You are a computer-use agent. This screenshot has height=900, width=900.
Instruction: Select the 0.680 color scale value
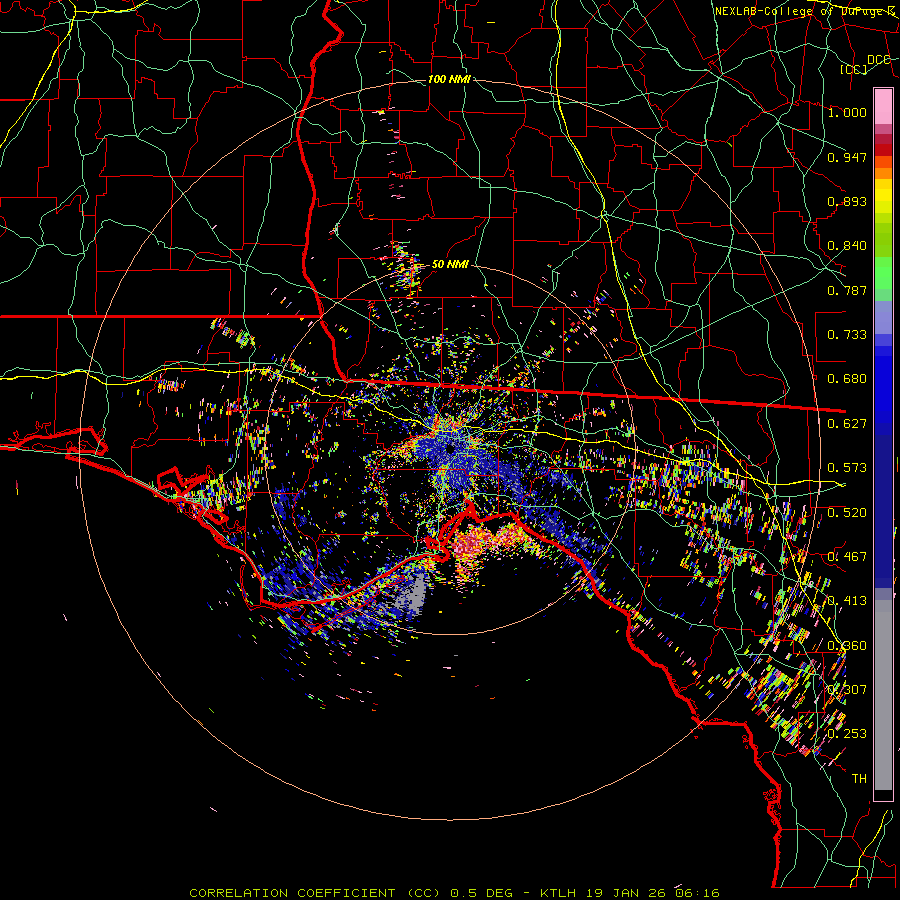tap(847, 379)
